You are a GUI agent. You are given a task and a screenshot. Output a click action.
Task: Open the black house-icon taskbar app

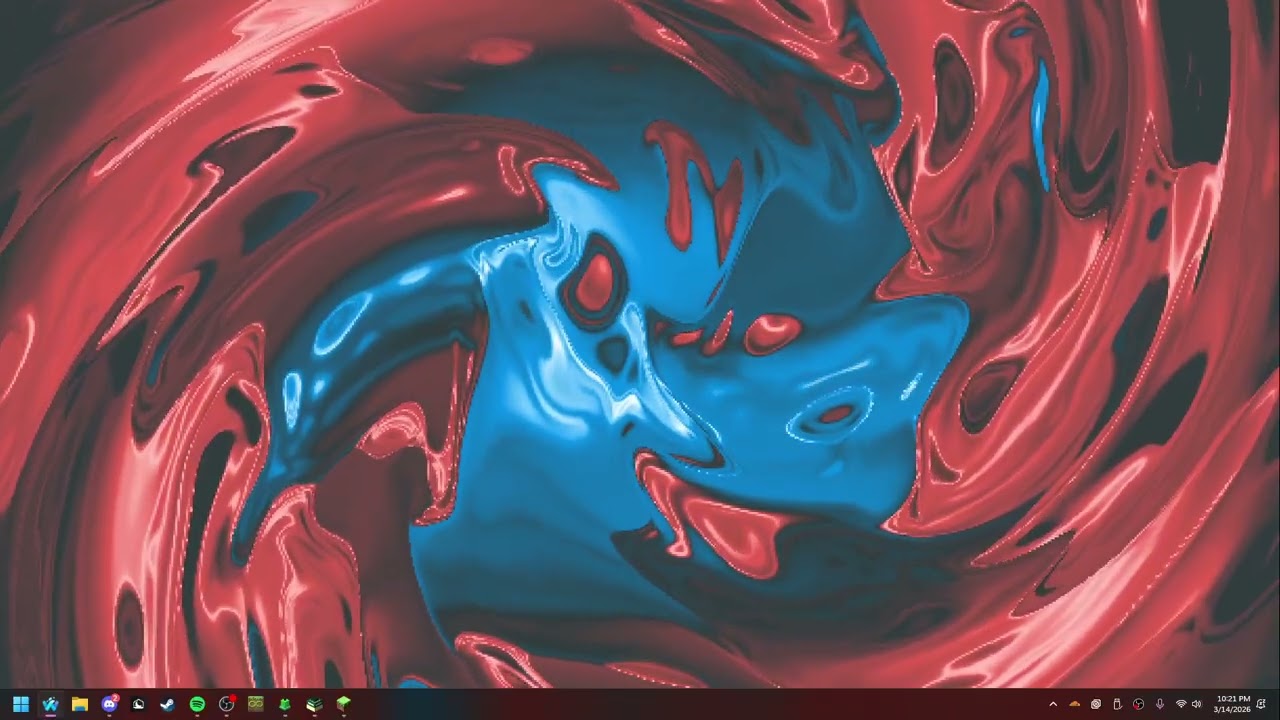pos(138,704)
